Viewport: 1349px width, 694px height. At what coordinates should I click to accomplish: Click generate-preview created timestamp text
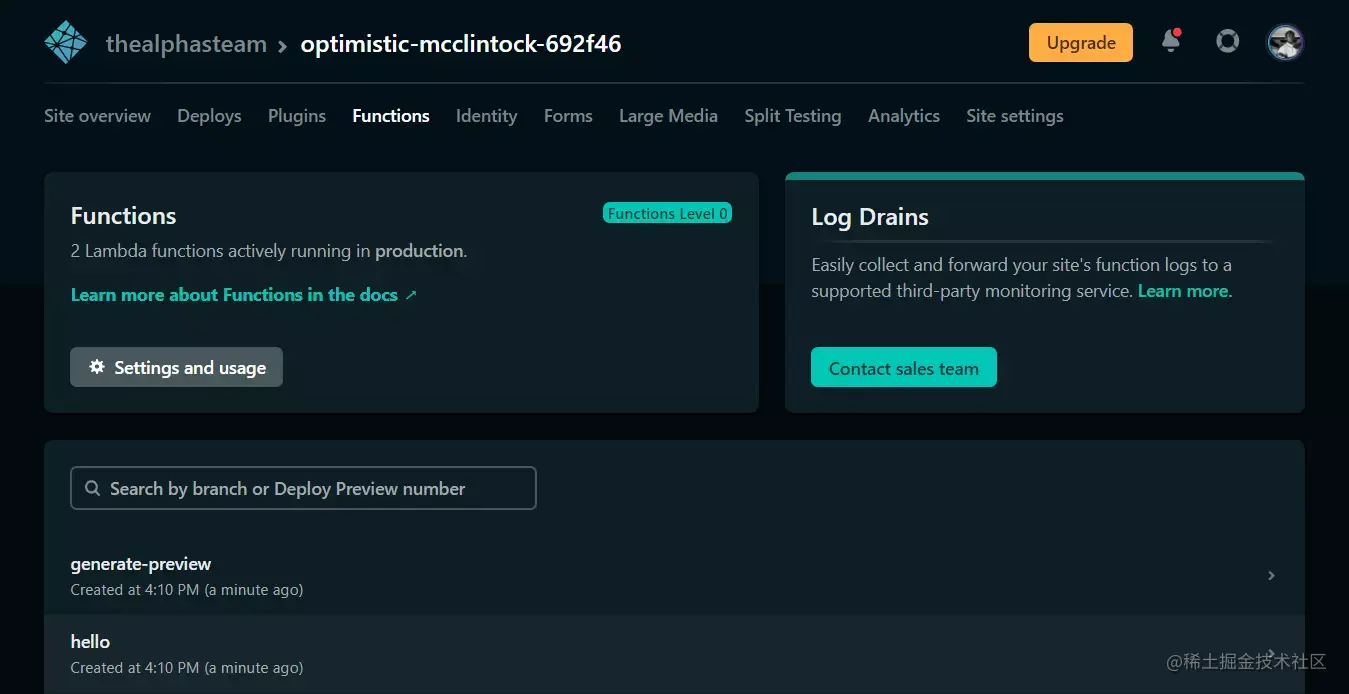[x=187, y=590]
